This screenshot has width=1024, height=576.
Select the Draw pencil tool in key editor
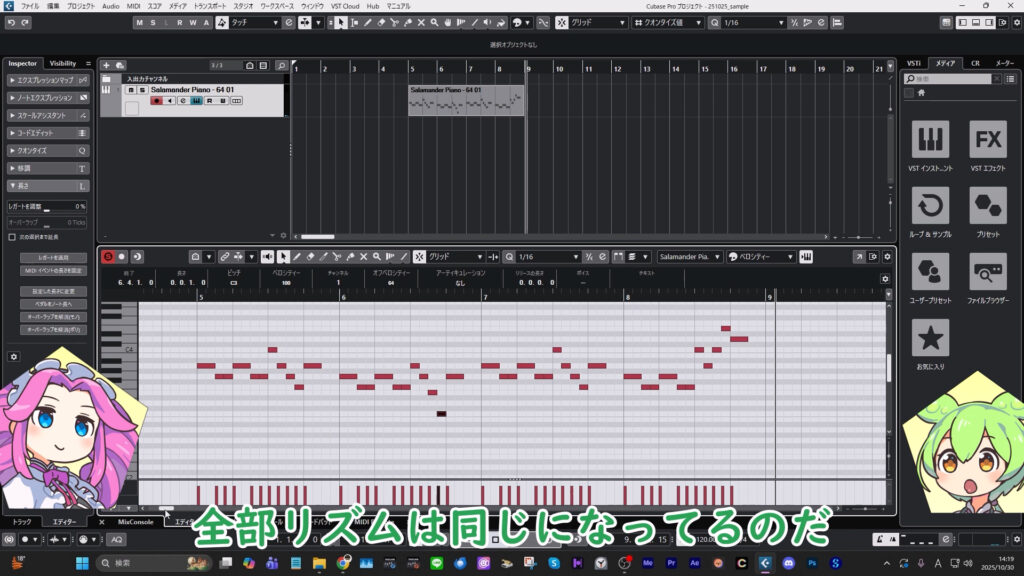point(297,257)
